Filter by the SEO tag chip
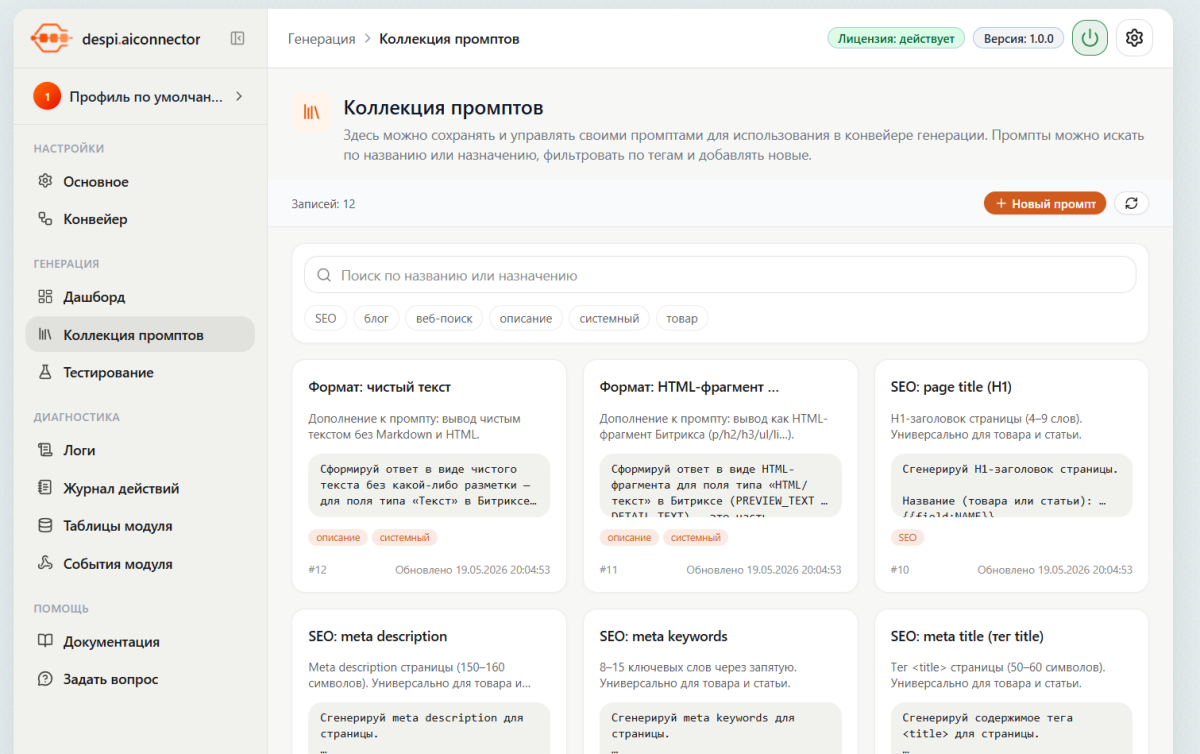The width and height of the screenshot is (1200, 754). point(326,318)
